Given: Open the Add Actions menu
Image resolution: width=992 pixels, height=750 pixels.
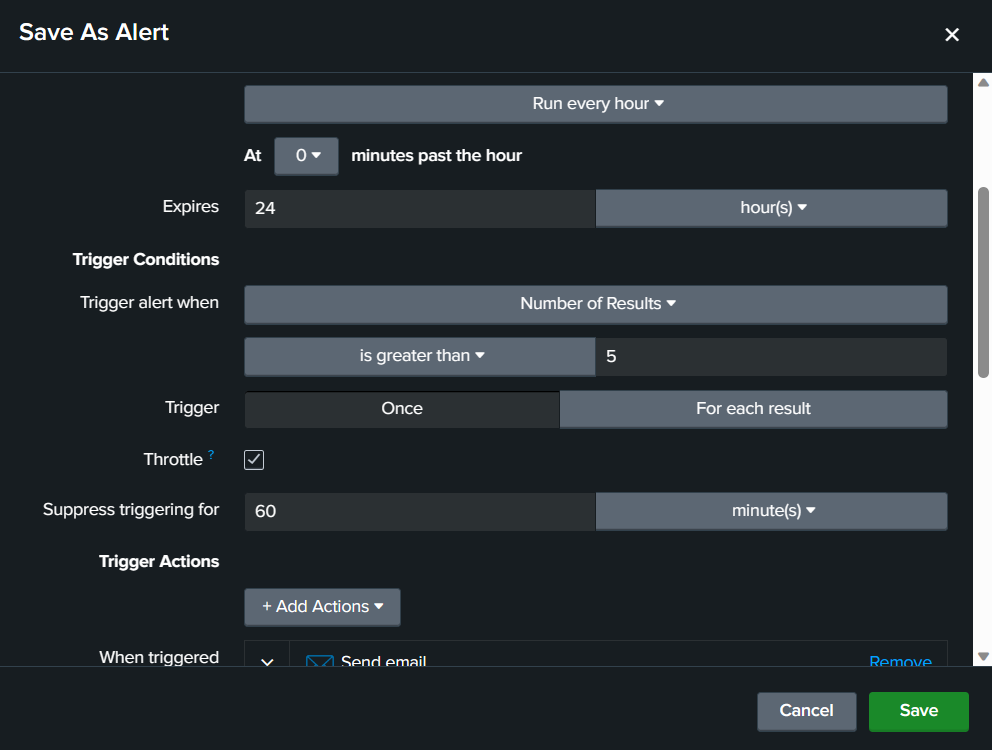Looking at the screenshot, I should pyautogui.click(x=322, y=607).
